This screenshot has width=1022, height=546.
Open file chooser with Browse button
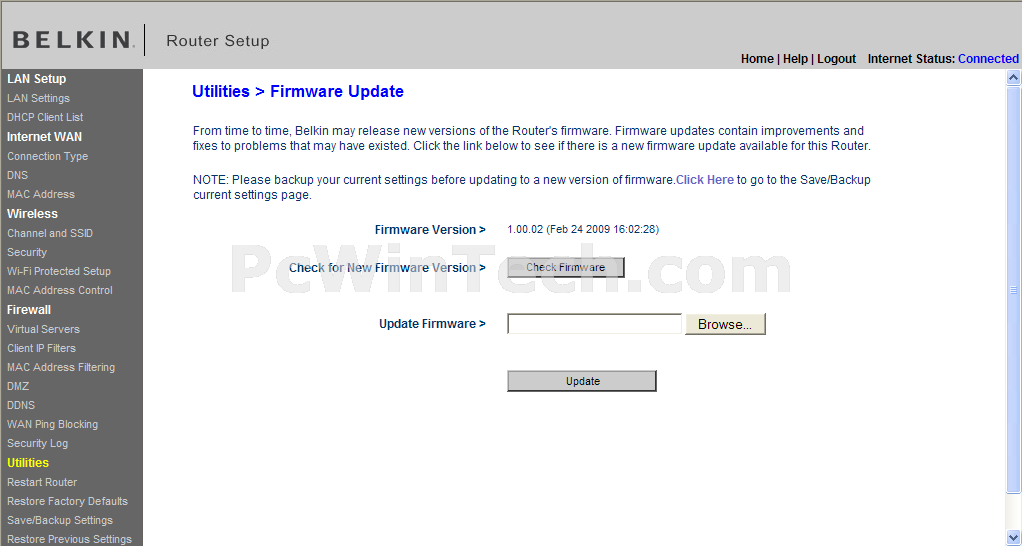click(x=725, y=324)
